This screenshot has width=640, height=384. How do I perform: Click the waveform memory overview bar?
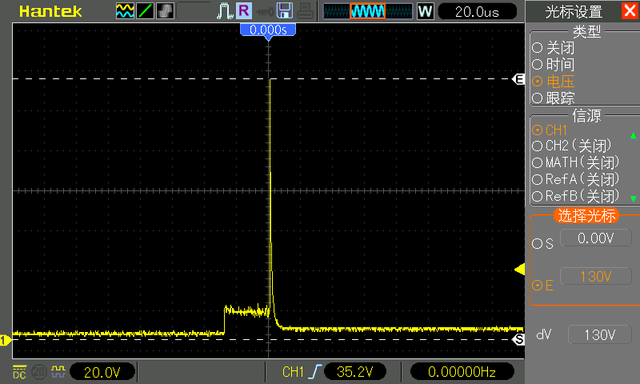[368, 11]
